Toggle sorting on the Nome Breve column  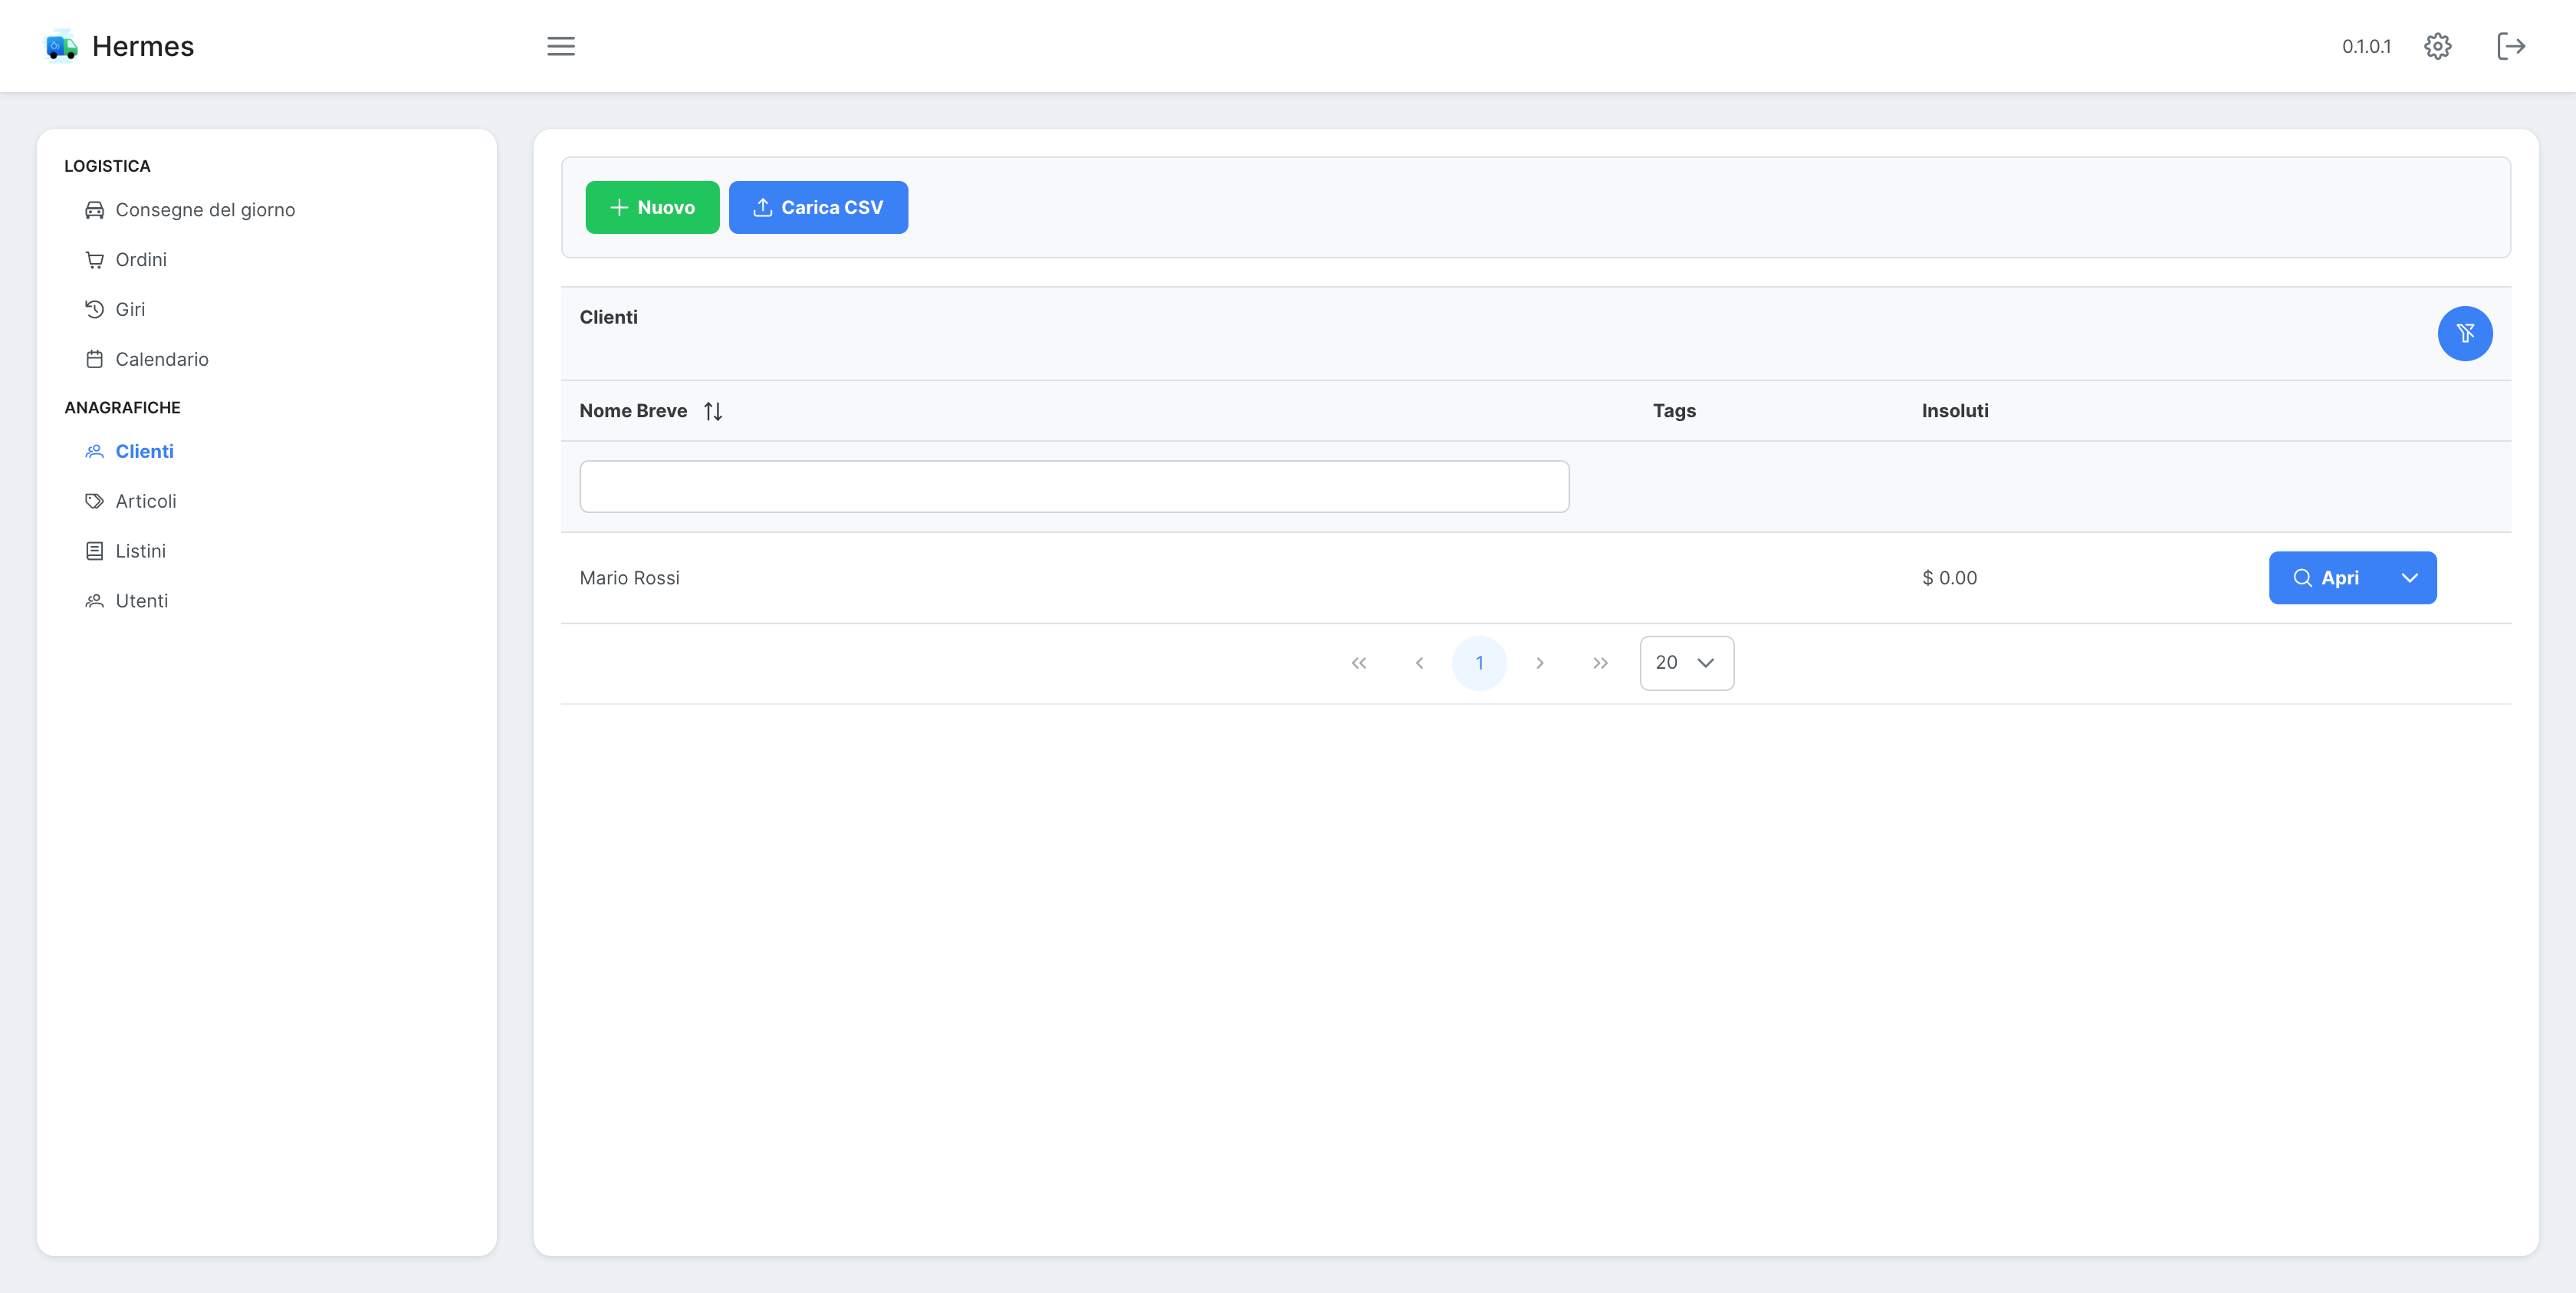pos(713,410)
